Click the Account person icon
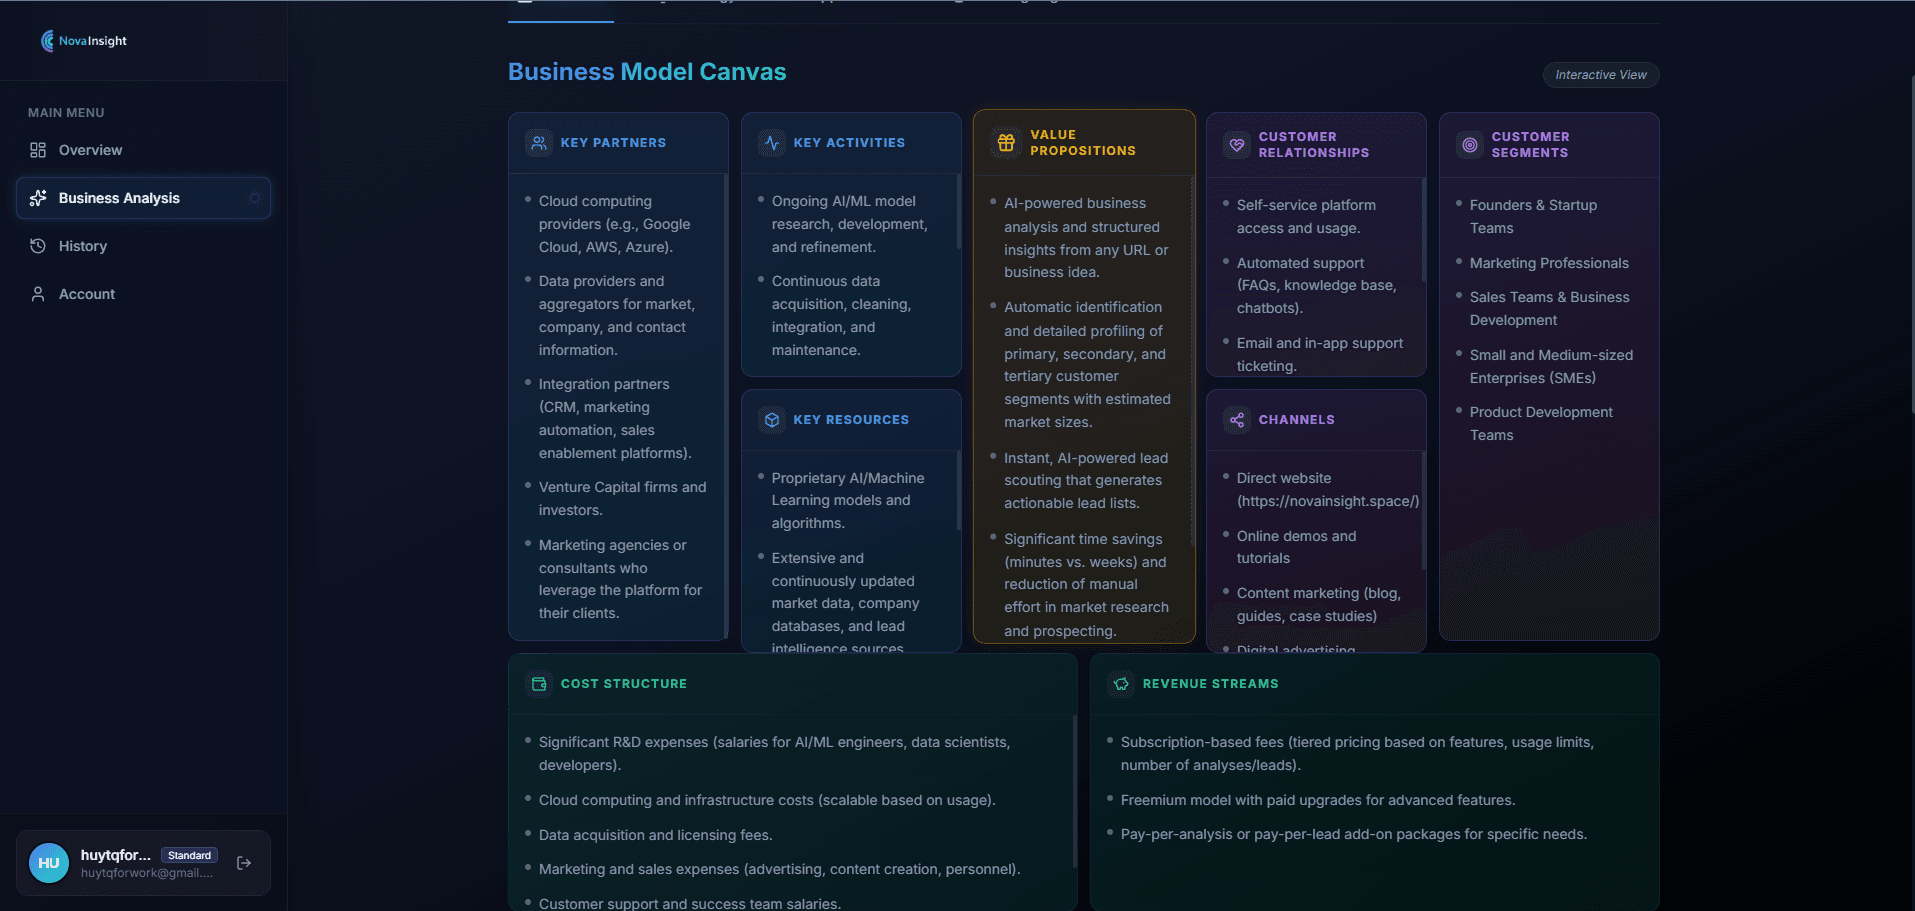The height and width of the screenshot is (911, 1915). click(x=37, y=293)
